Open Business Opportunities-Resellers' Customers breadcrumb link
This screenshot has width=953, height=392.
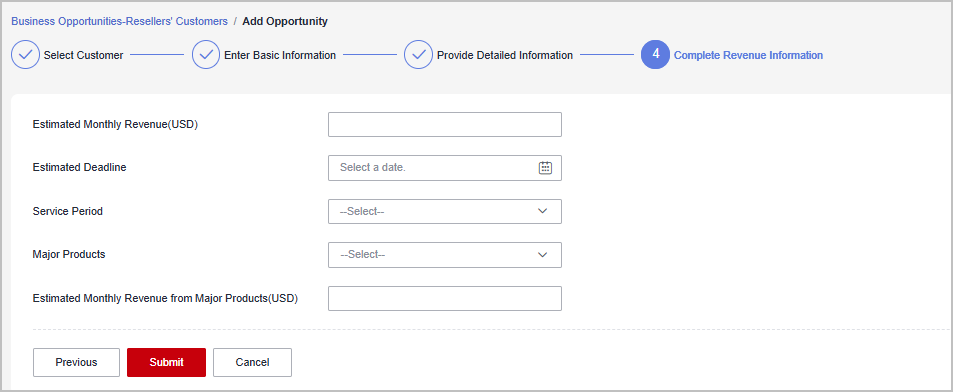click(x=120, y=21)
